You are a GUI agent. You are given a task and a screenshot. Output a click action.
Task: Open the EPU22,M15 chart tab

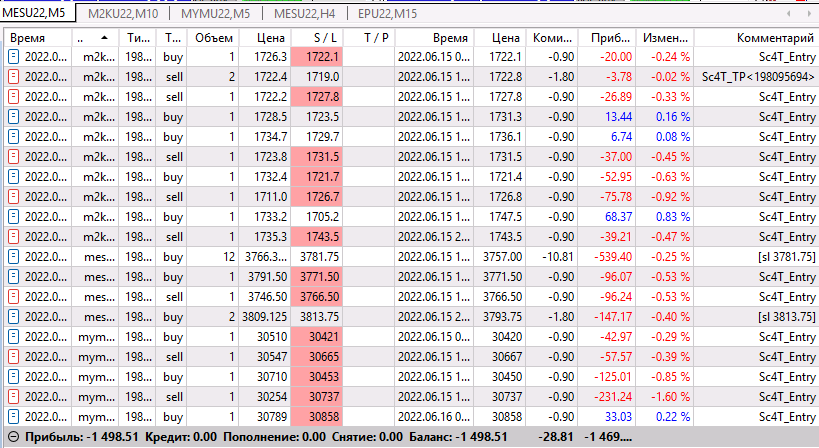387,14
